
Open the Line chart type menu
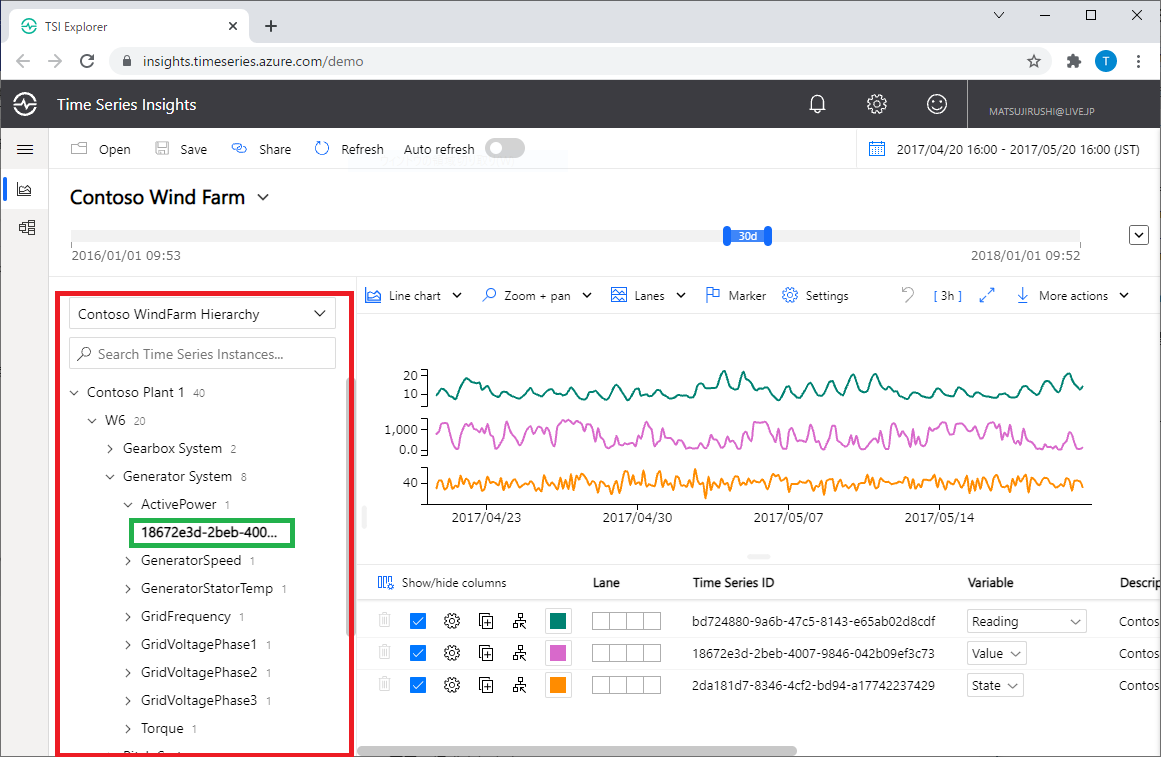pos(414,296)
